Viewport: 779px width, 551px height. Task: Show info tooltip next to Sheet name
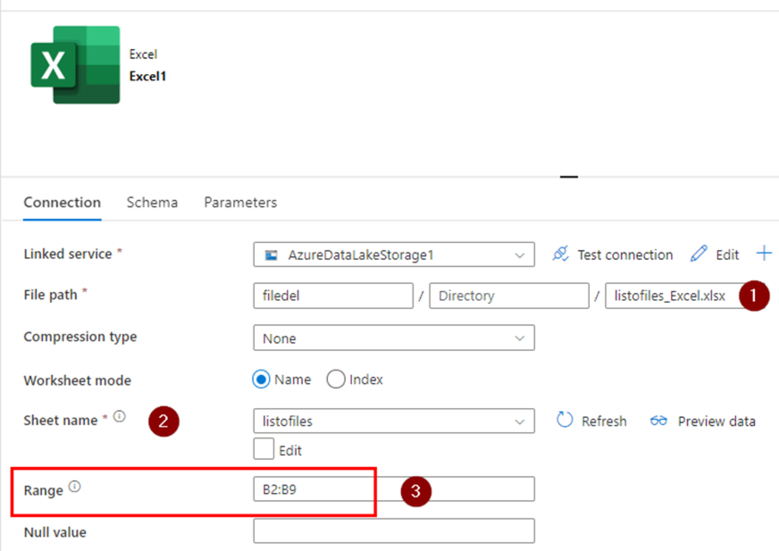119,416
